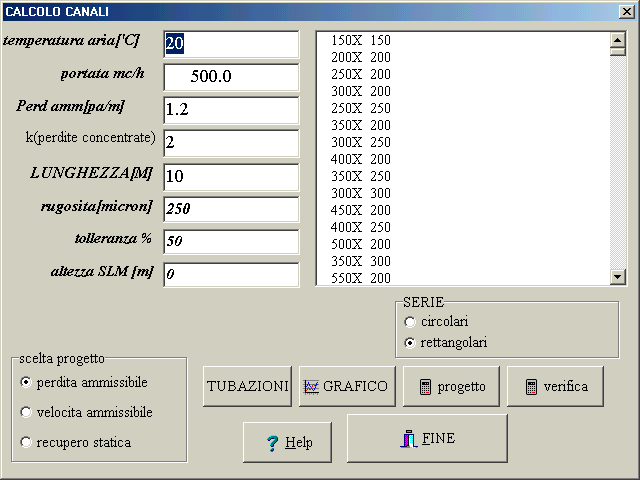This screenshot has width=640, height=480.
Task: Click the exit door icon on FINE
Action: (409, 439)
